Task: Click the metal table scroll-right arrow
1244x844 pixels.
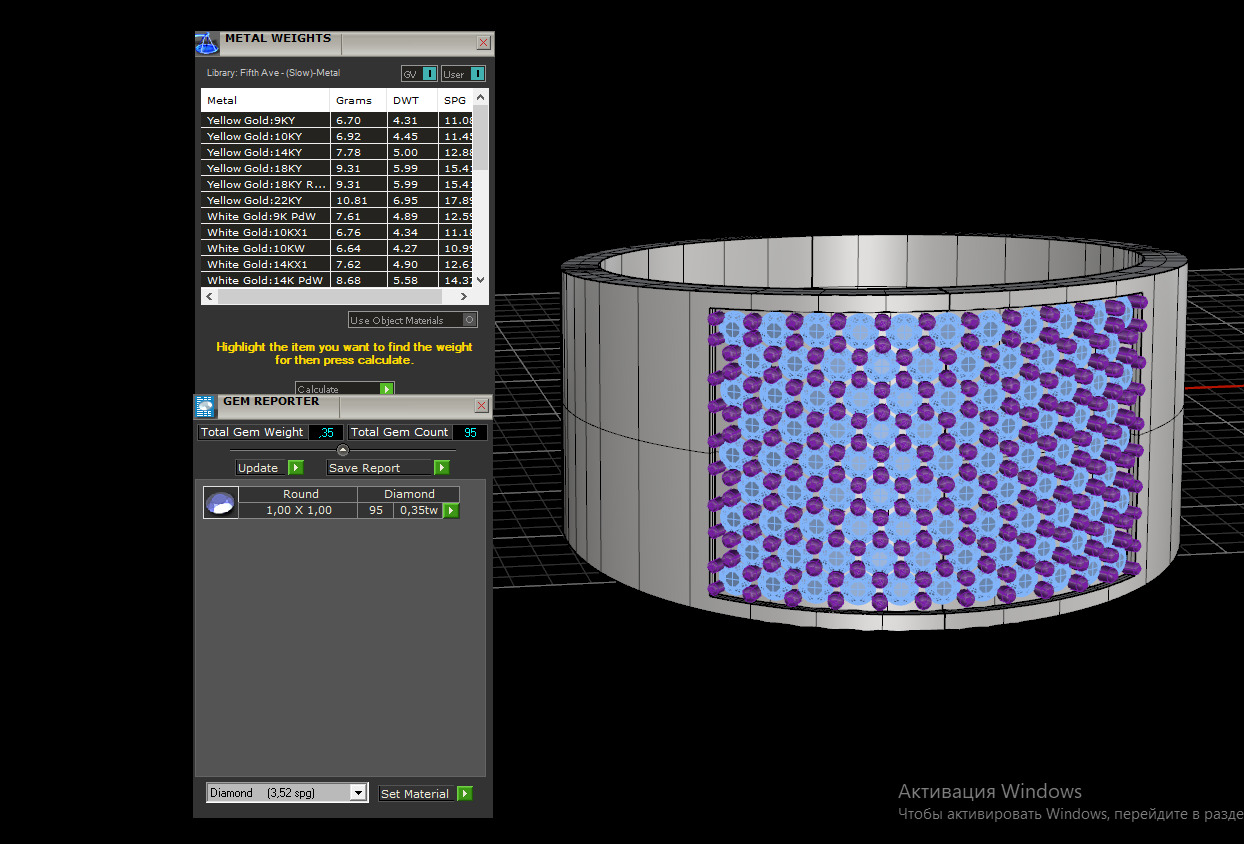Action: [x=464, y=297]
